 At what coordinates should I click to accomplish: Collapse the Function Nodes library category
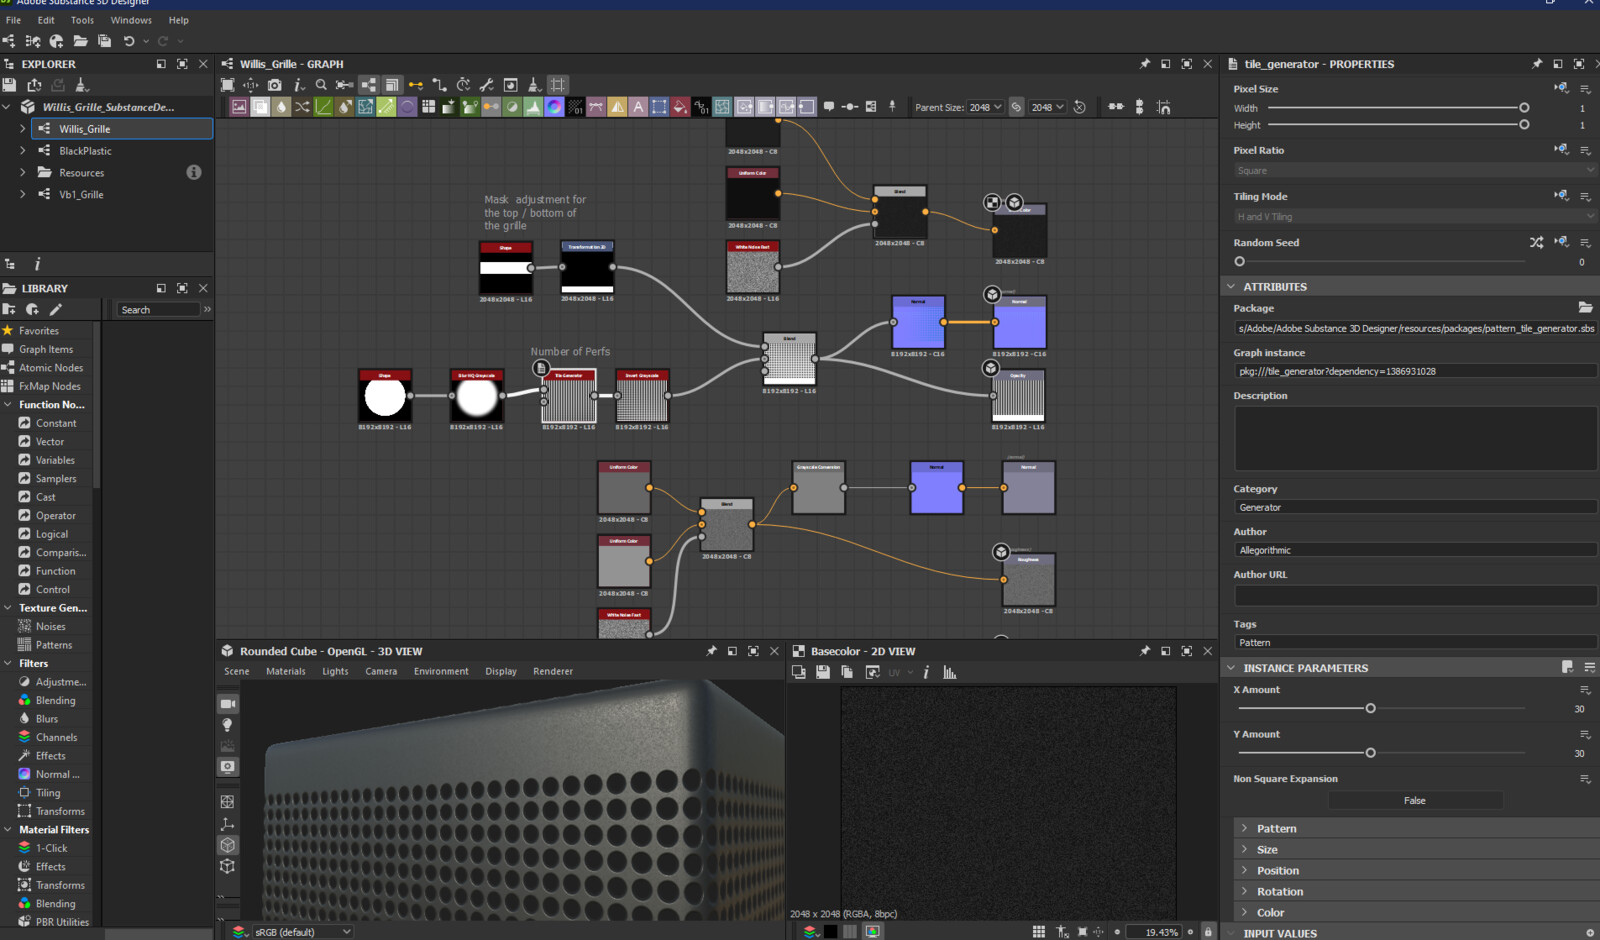click(8, 405)
